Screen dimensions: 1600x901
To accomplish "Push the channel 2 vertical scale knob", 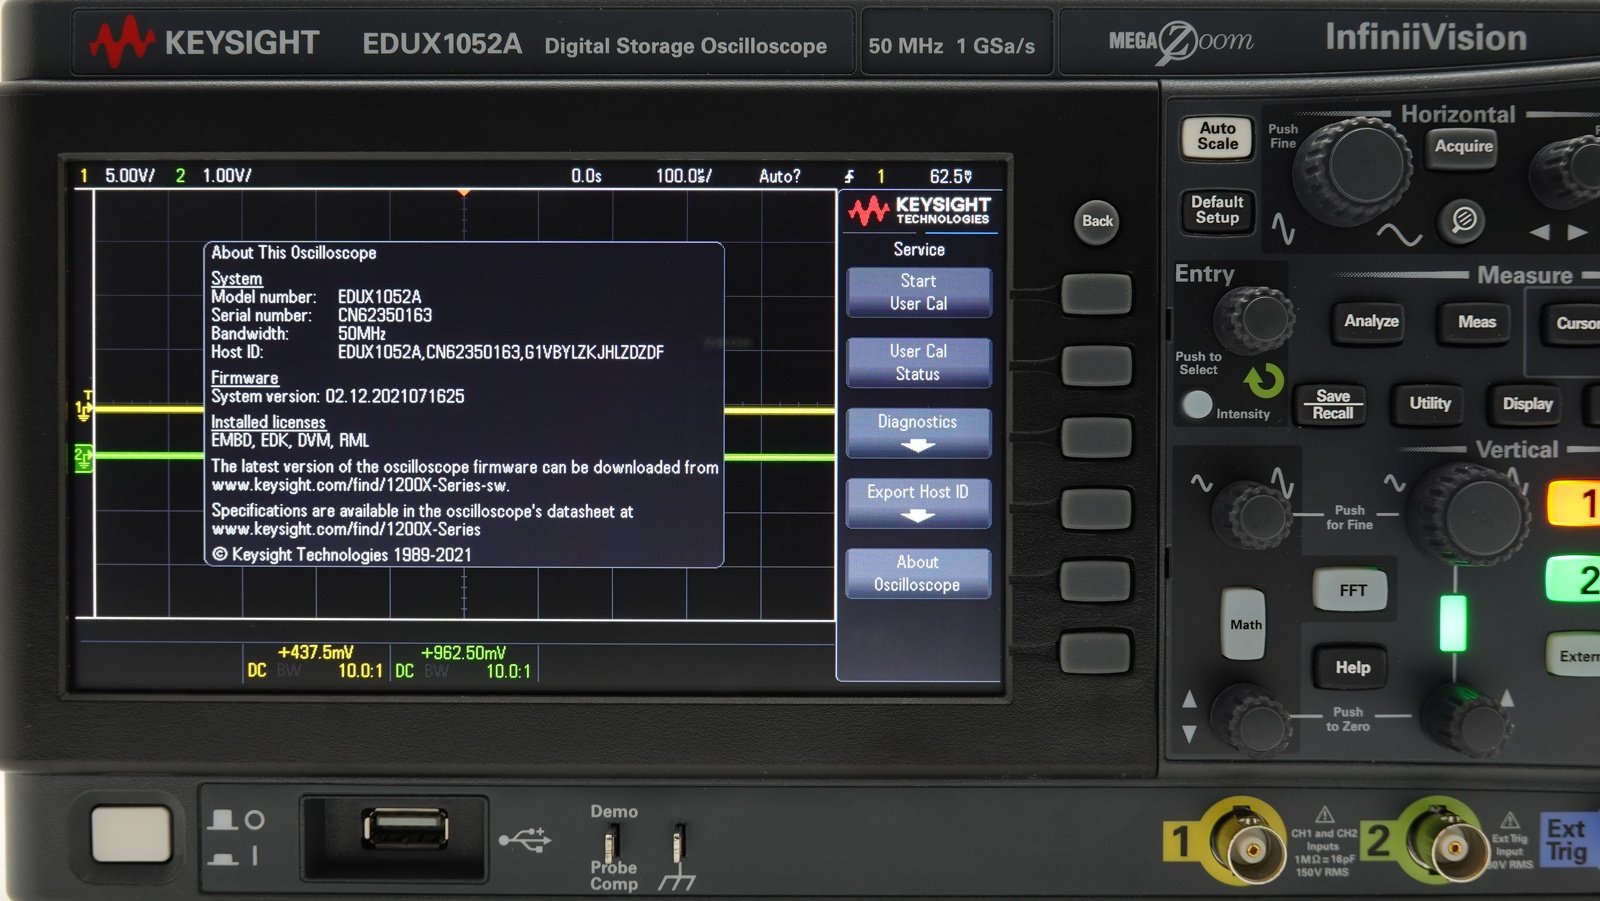I will (1470, 515).
